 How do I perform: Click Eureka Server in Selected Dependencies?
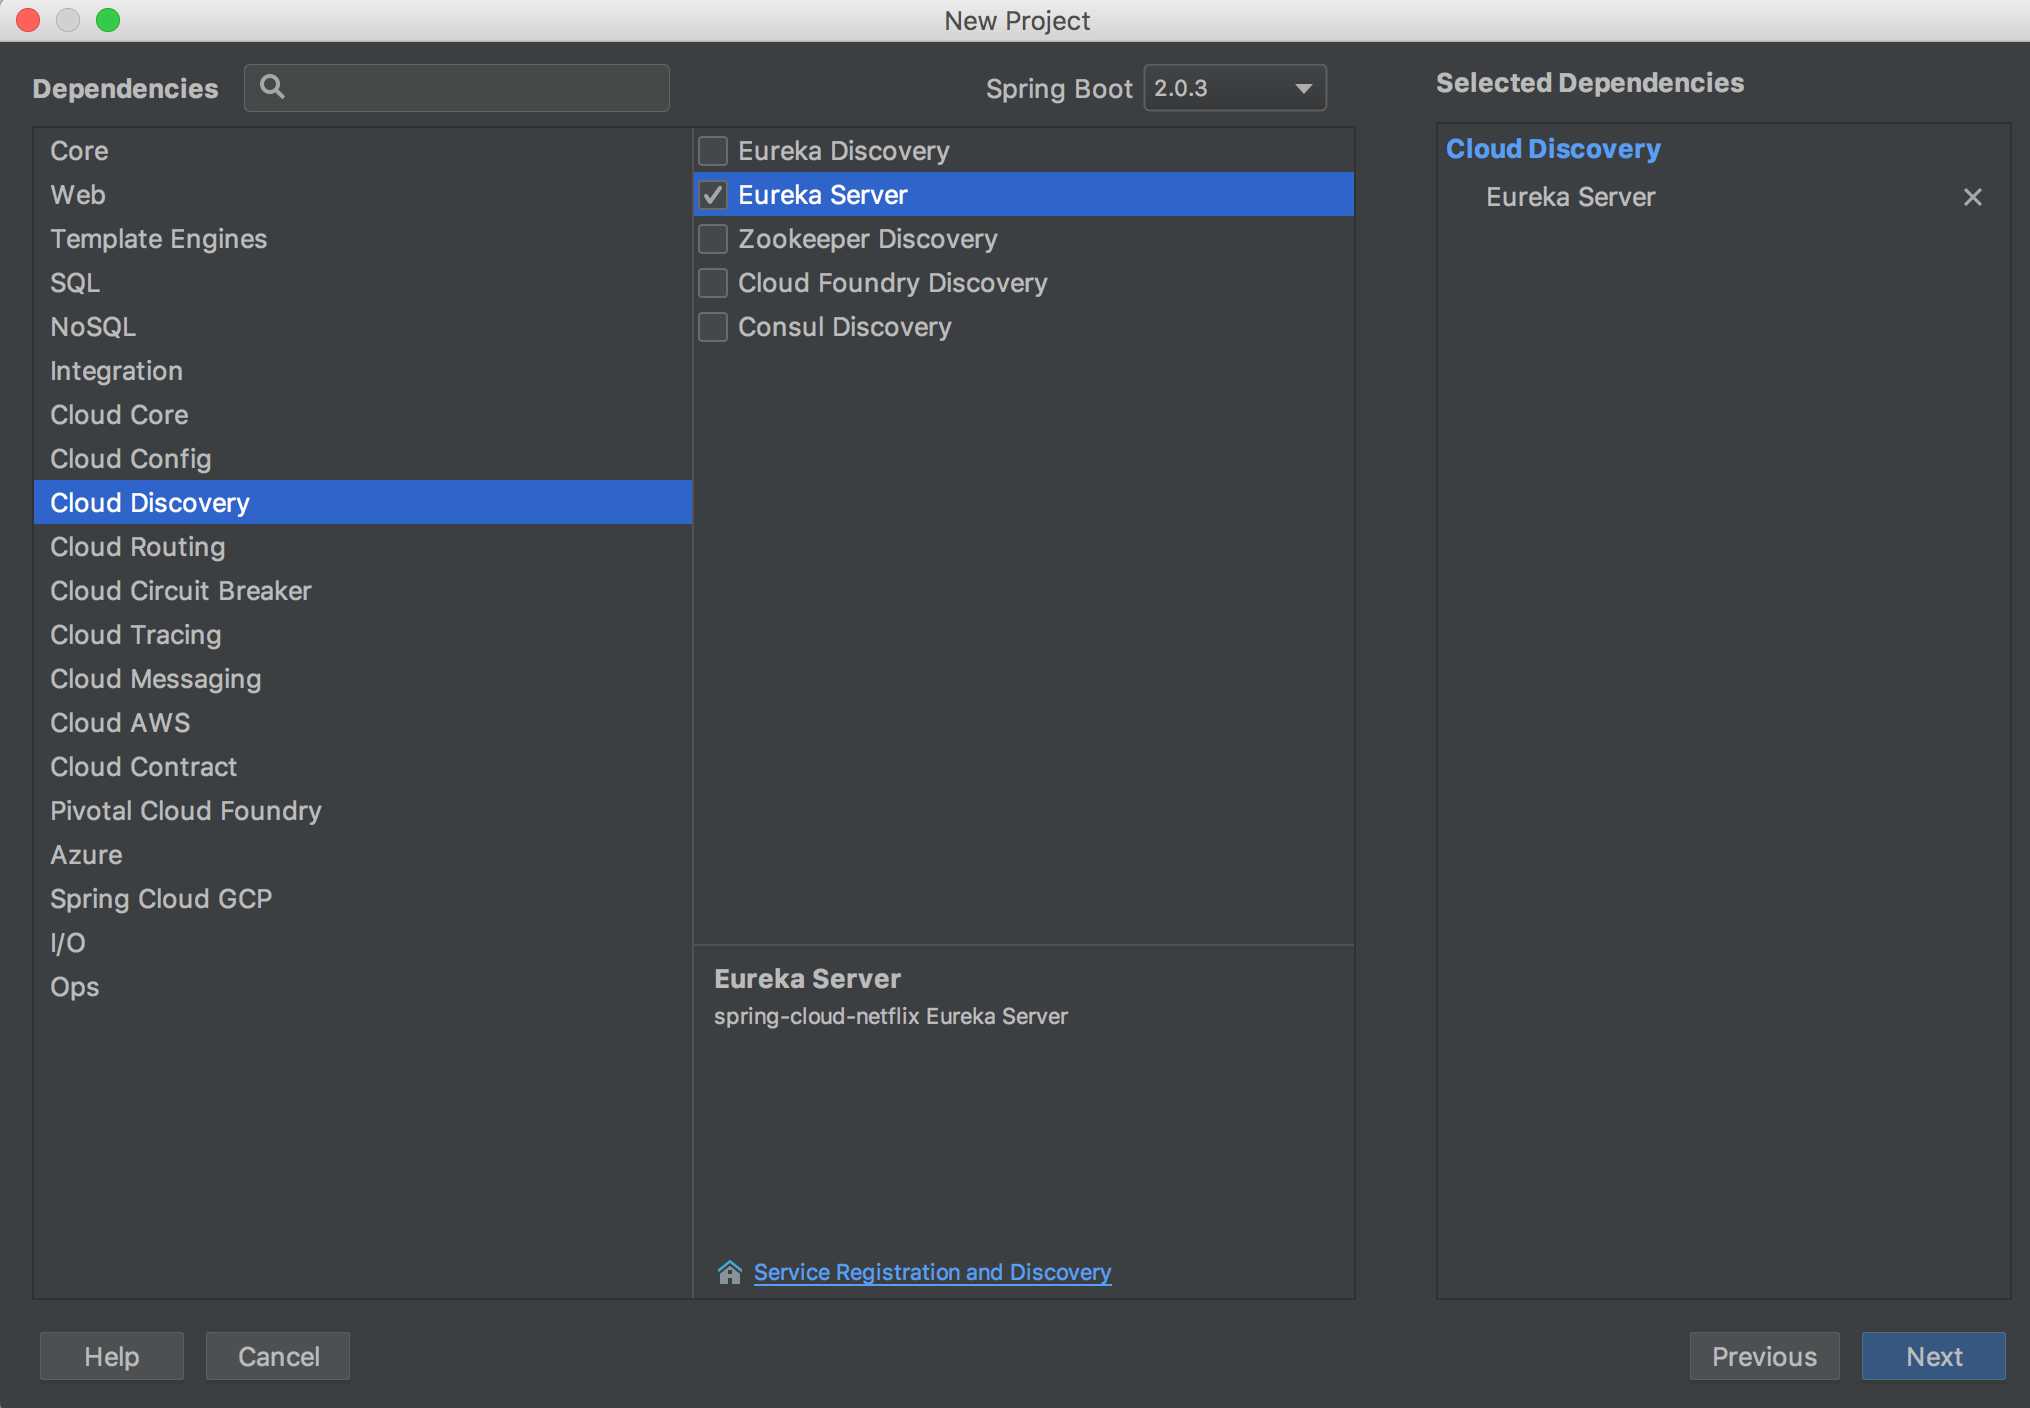tap(1570, 197)
